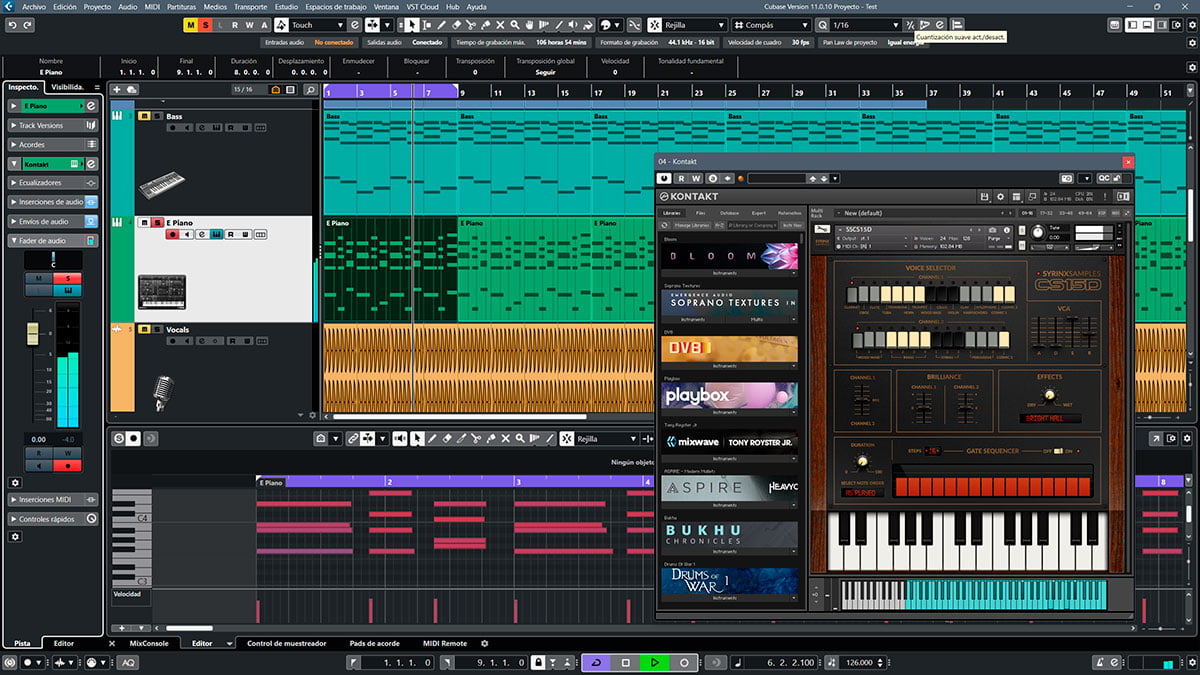1200x675 pixels.
Task: Enable record on the E Piano track
Action: coord(172,235)
